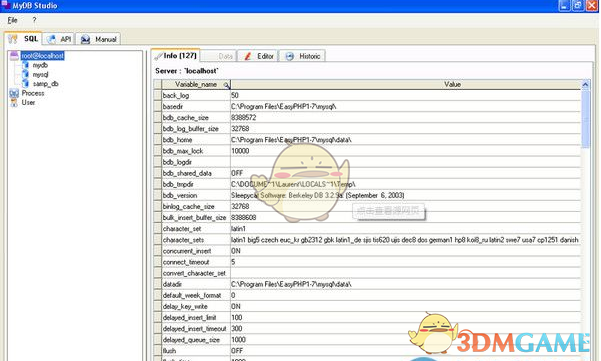Select the bdb_log_buffer_size variable cell
This screenshot has width=601, height=361.
196,129
